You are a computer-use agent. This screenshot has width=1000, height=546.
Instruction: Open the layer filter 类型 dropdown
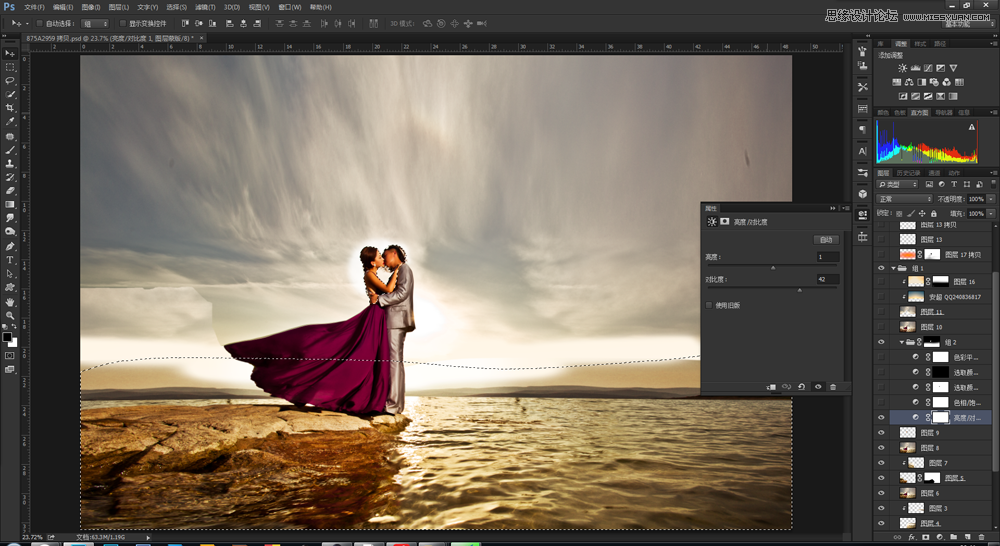tap(897, 184)
